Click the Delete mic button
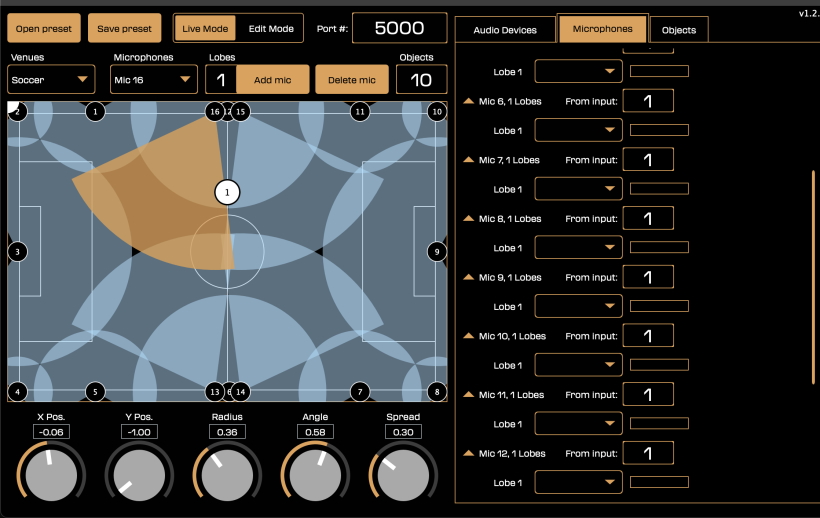This screenshot has height=518, width=820. pyautogui.click(x=352, y=79)
